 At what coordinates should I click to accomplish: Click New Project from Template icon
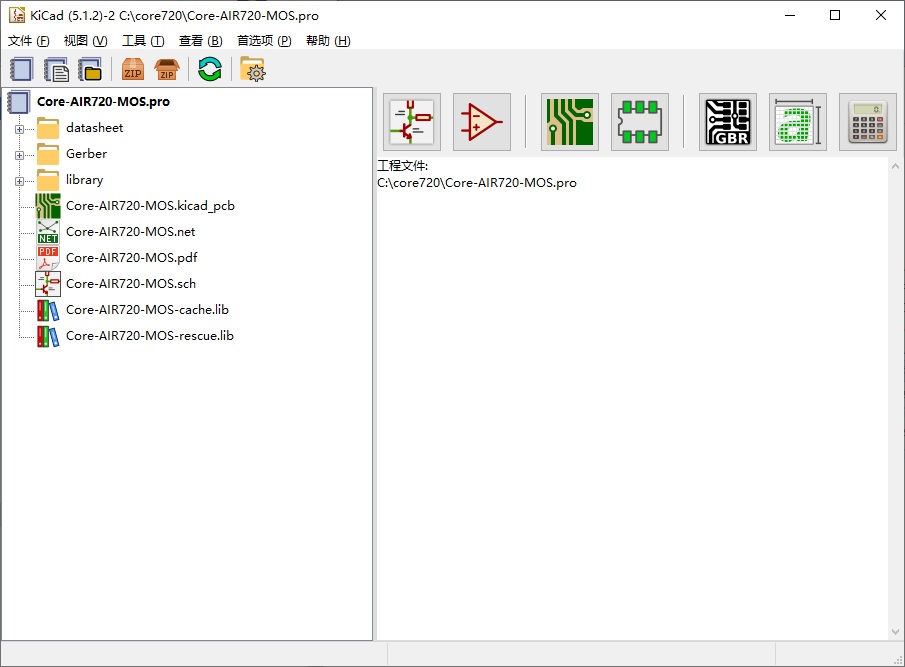[x=56, y=70]
